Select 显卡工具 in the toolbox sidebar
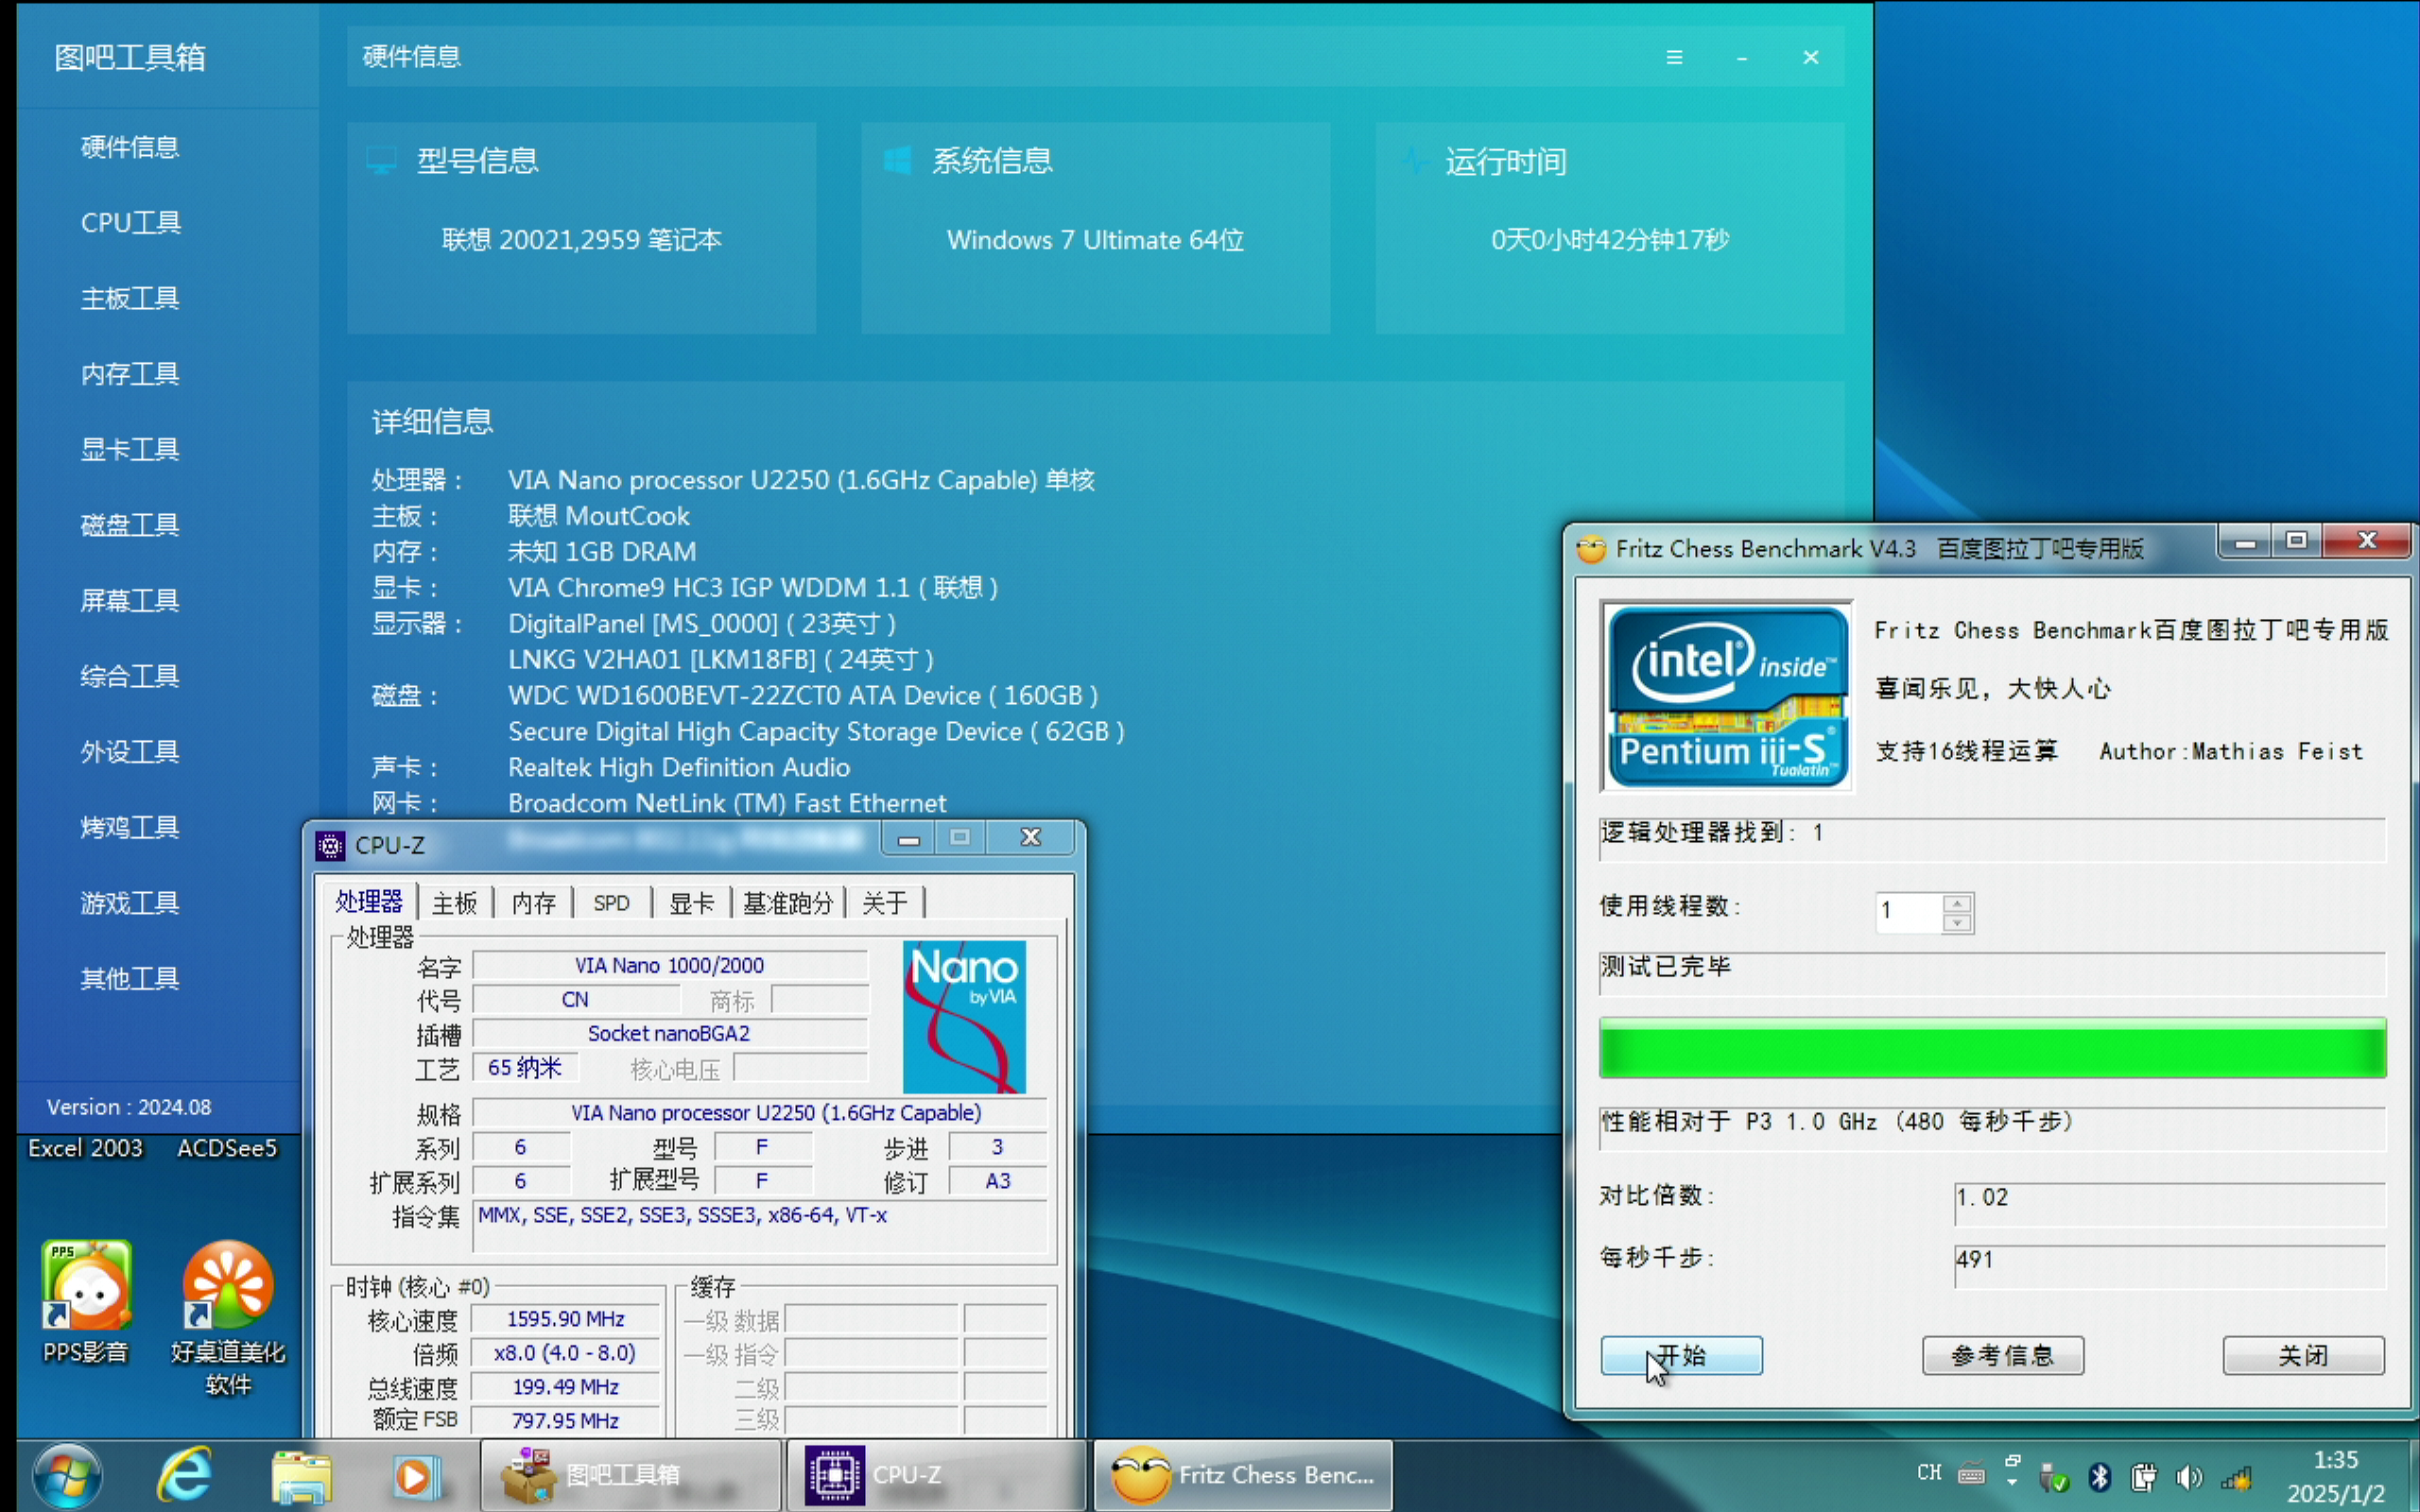This screenshot has height=1512, width=2420. coord(130,449)
